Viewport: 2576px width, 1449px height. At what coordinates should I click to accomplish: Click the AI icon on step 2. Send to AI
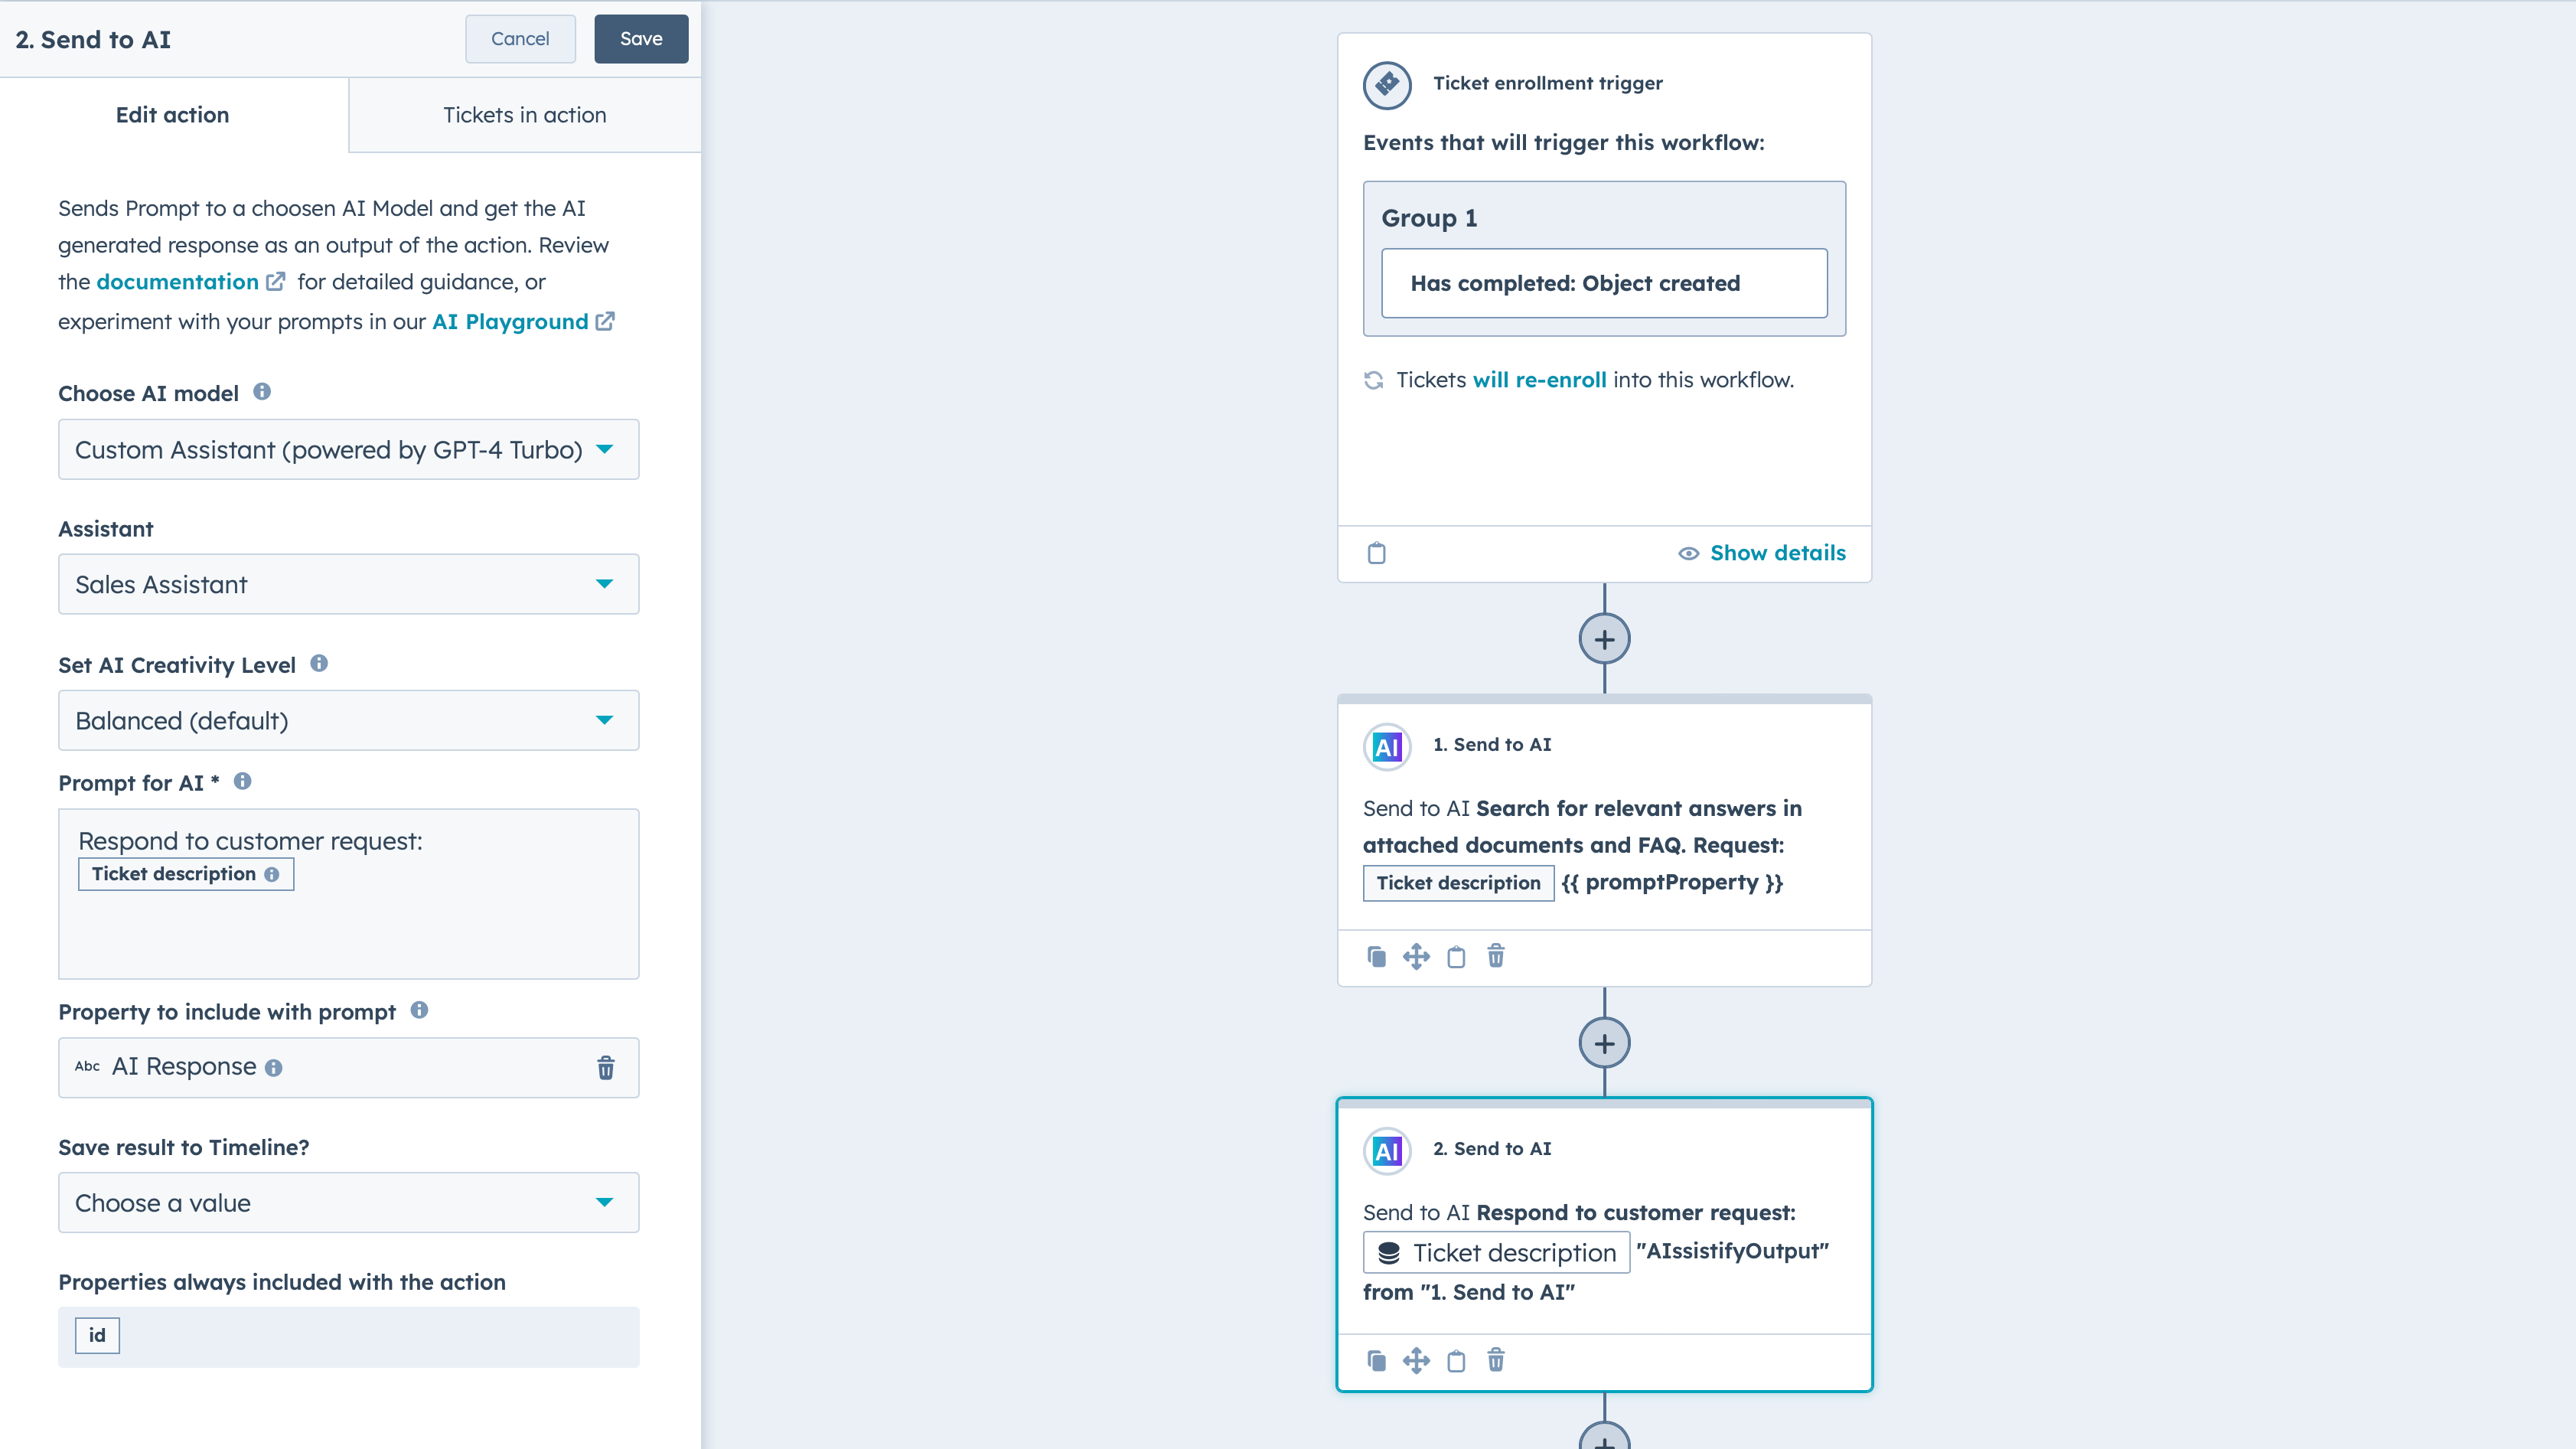point(1387,1151)
